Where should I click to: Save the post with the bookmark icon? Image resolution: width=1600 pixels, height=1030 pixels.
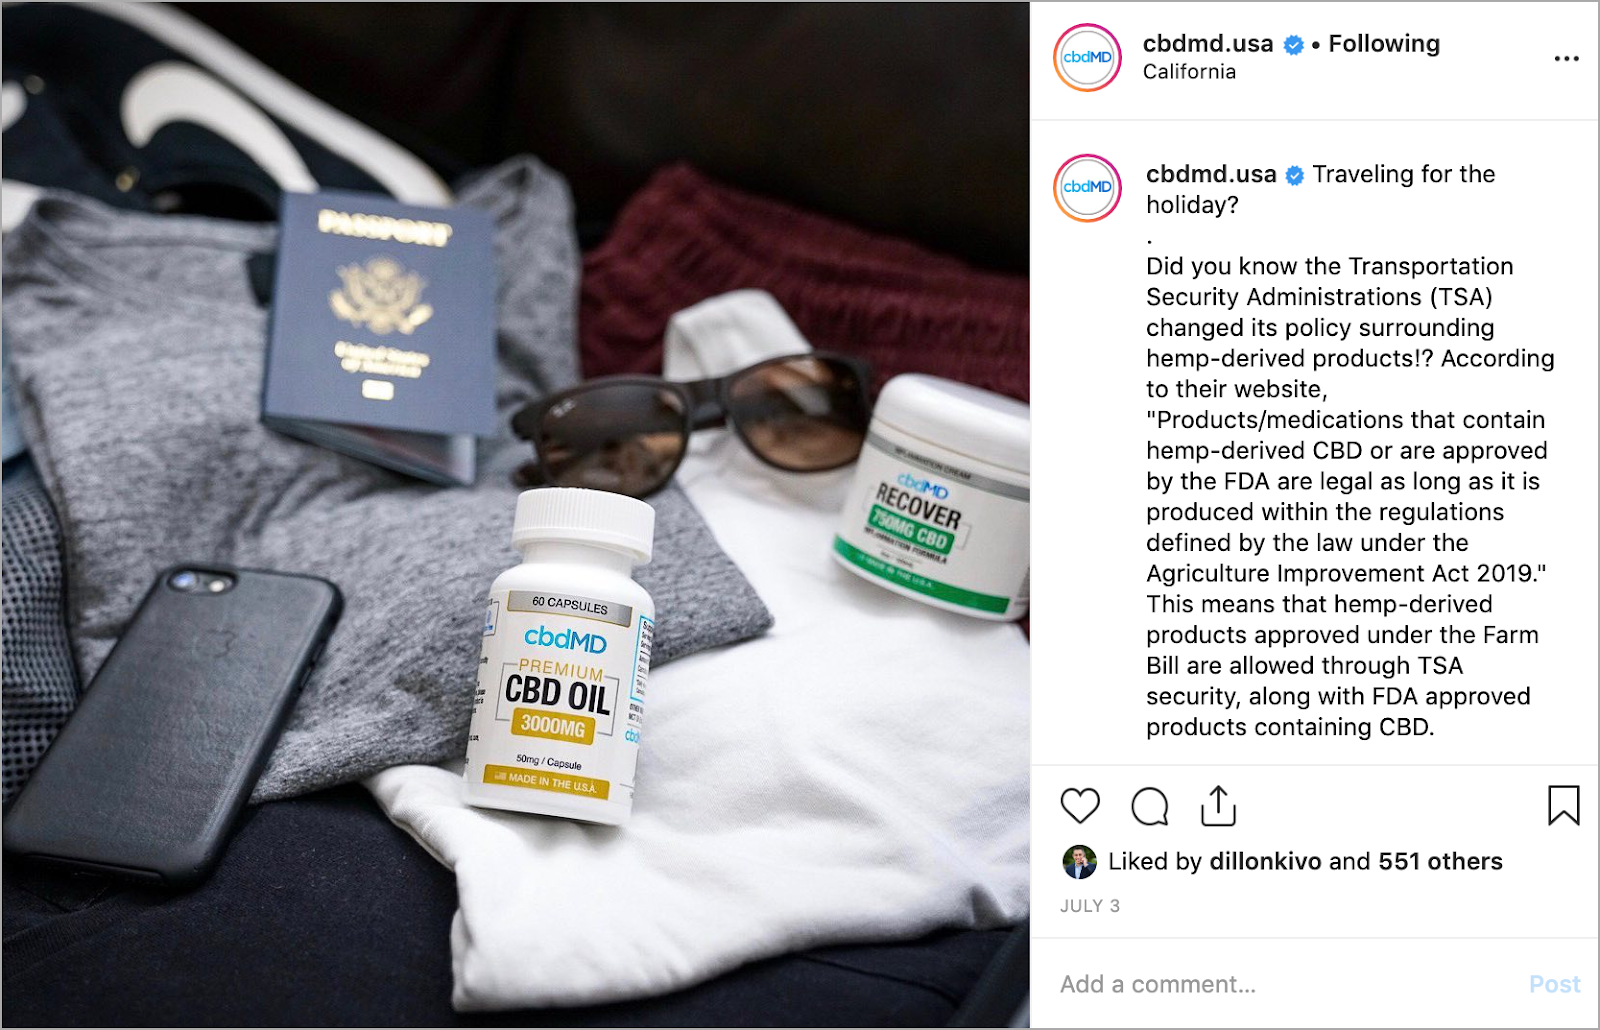1563,805
